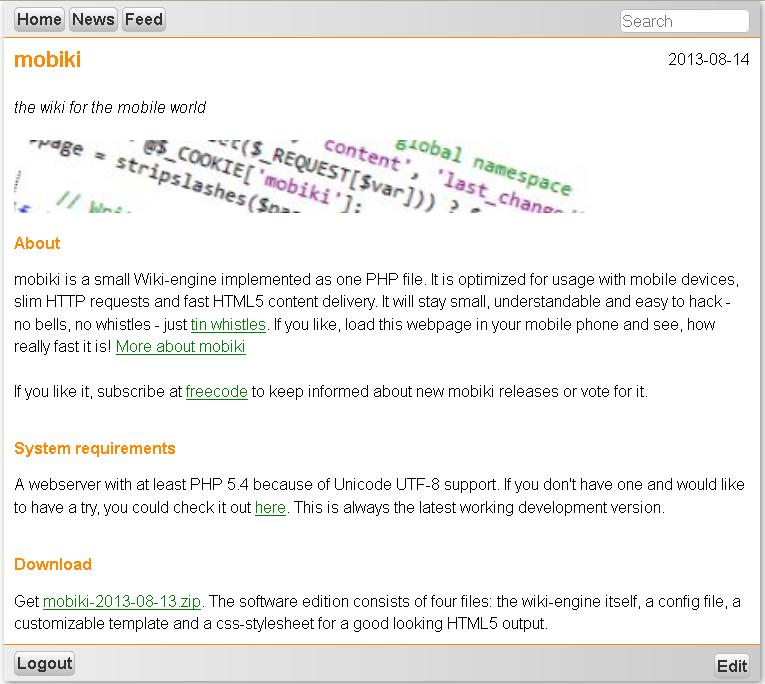Click the paragraph starting 'A webserver with'
The height and width of the screenshot is (684, 765).
coord(379,485)
